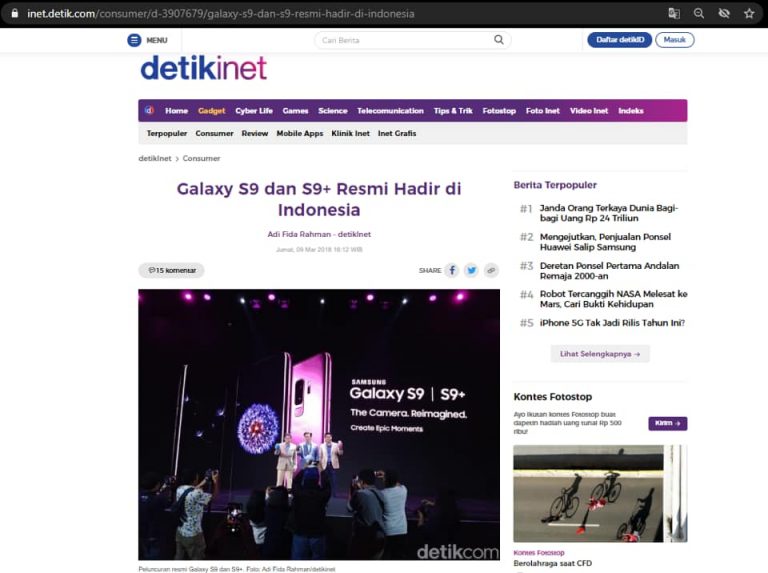Open the Gadget menu item
This screenshot has width=768, height=573.
click(212, 111)
